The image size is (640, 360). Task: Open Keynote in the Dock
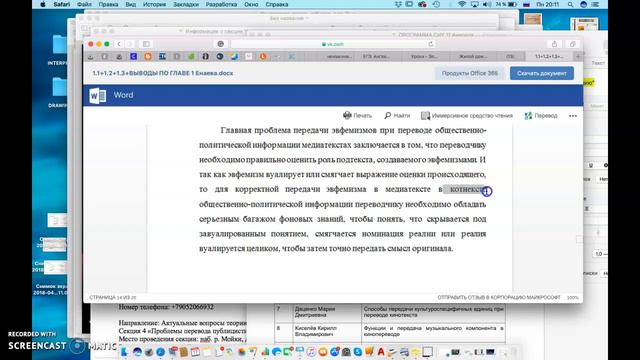pyautogui.click(x=300, y=351)
